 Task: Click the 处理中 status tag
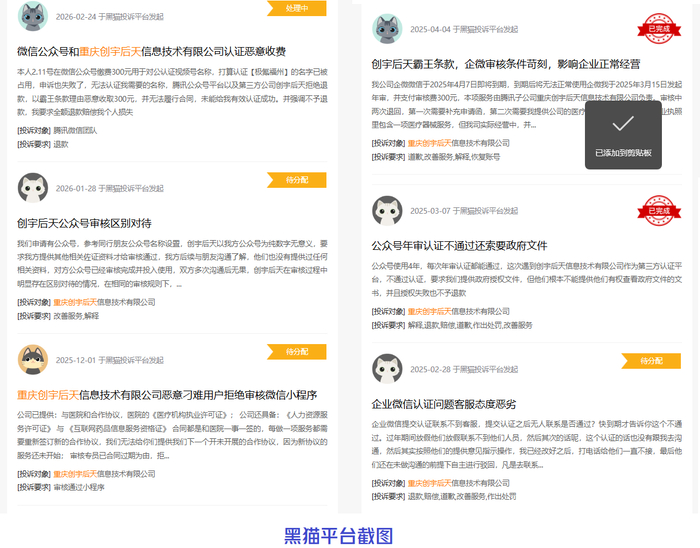(x=297, y=8)
